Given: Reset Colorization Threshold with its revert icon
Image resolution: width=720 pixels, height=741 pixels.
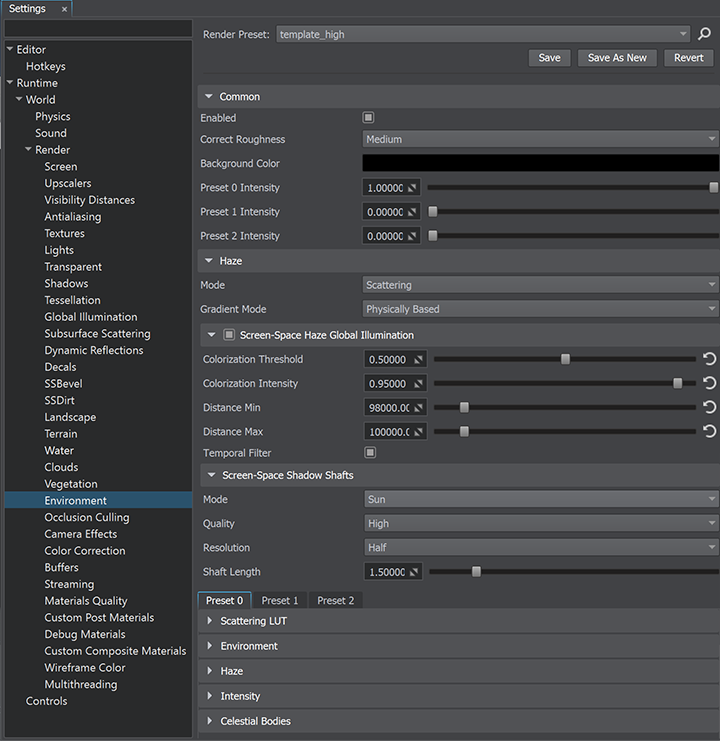Looking at the screenshot, I should 710,359.
